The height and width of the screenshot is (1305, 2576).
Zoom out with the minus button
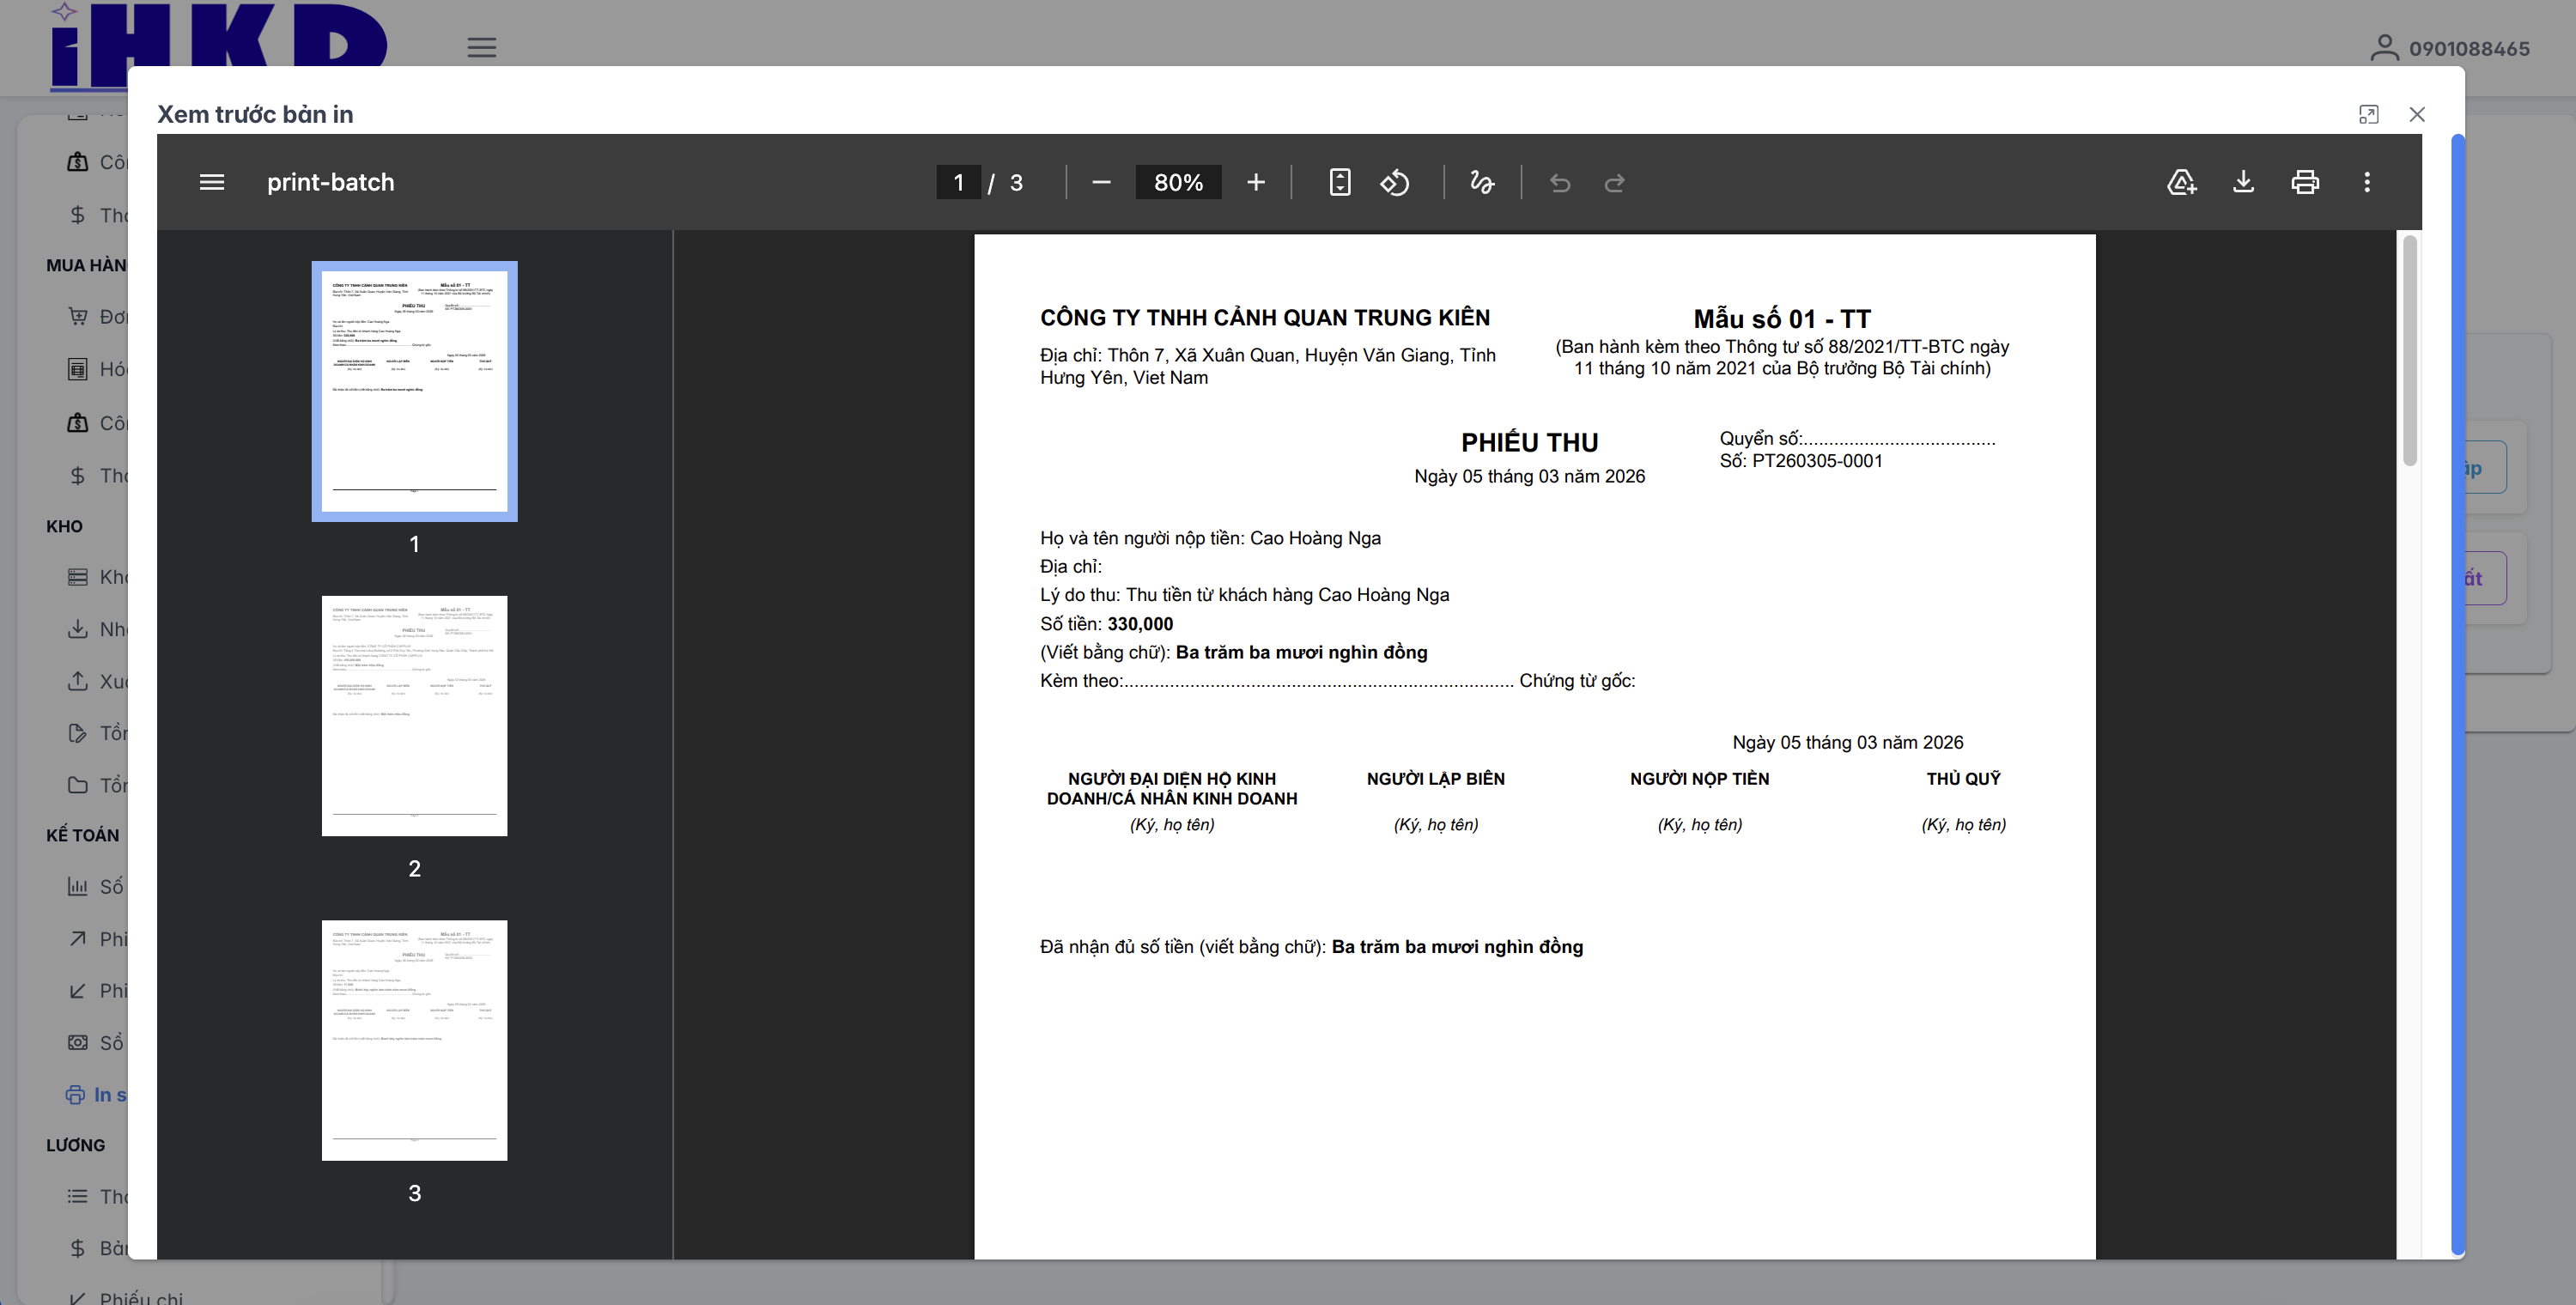tap(1101, 182)
